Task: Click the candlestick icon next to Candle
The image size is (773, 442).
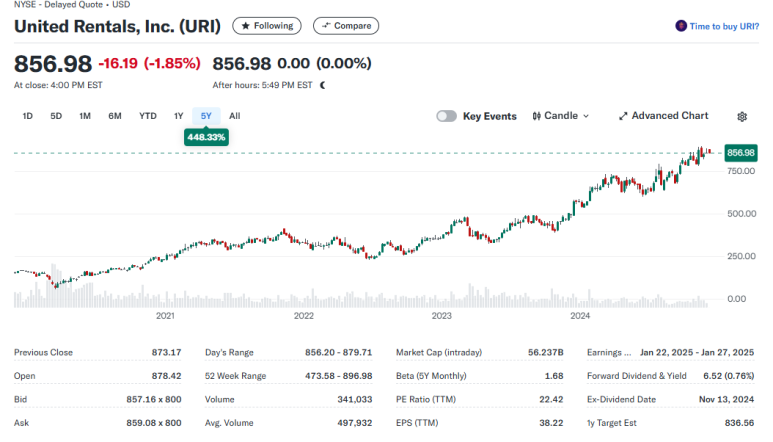Action: tap(536, 116)
